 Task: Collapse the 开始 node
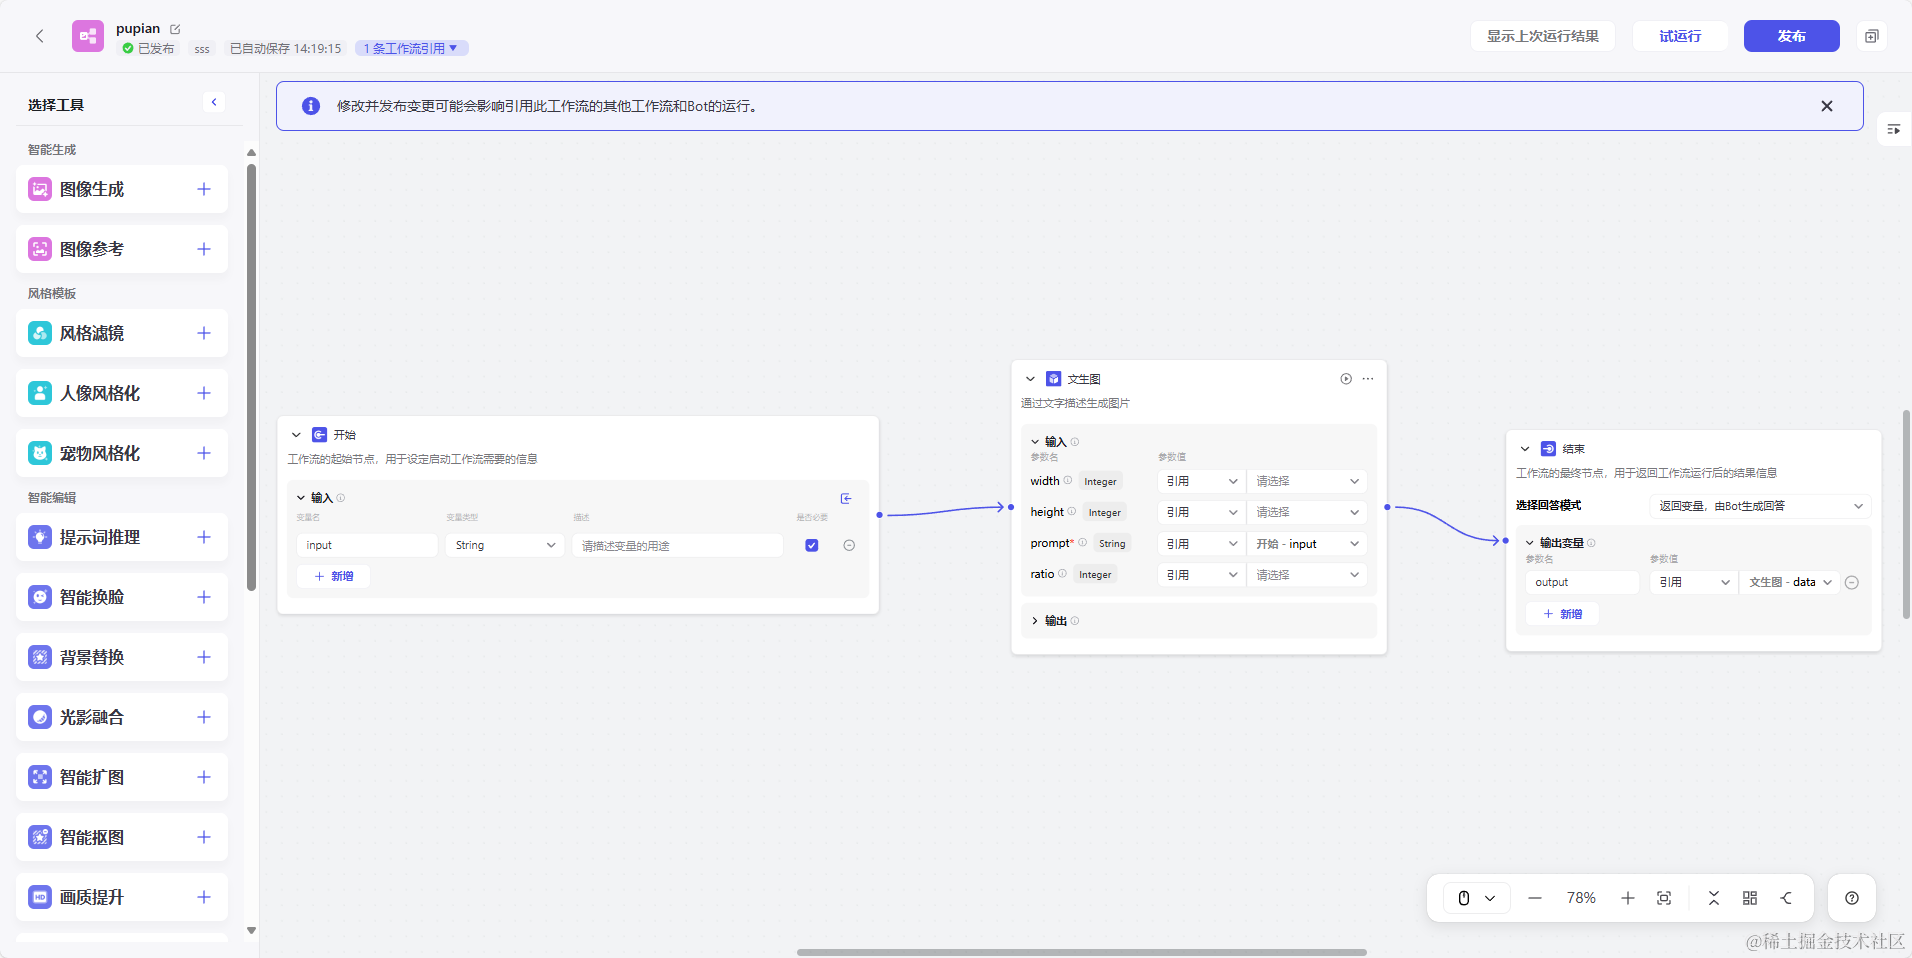296,435
